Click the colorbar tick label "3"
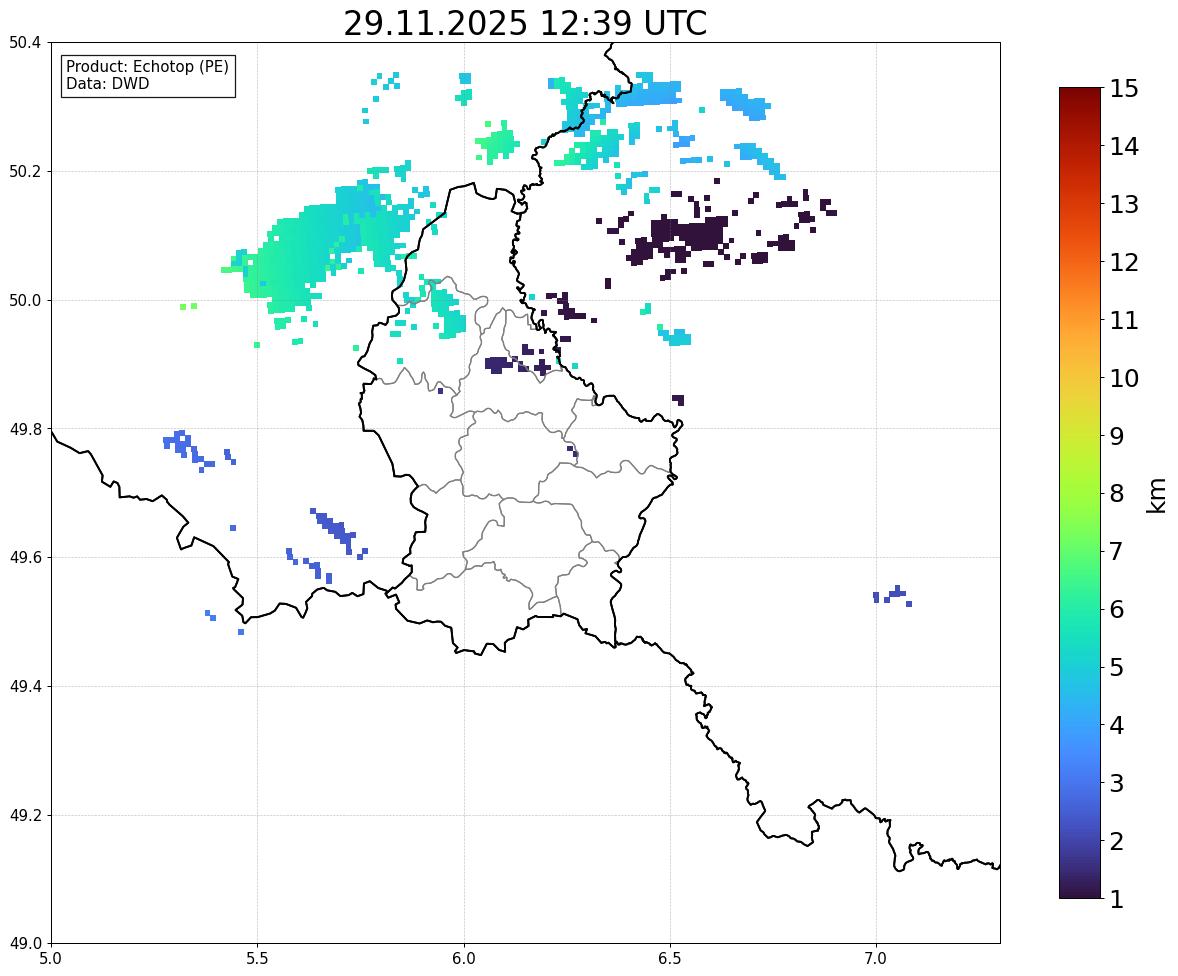1178x976 pixels. [1116, 783]
